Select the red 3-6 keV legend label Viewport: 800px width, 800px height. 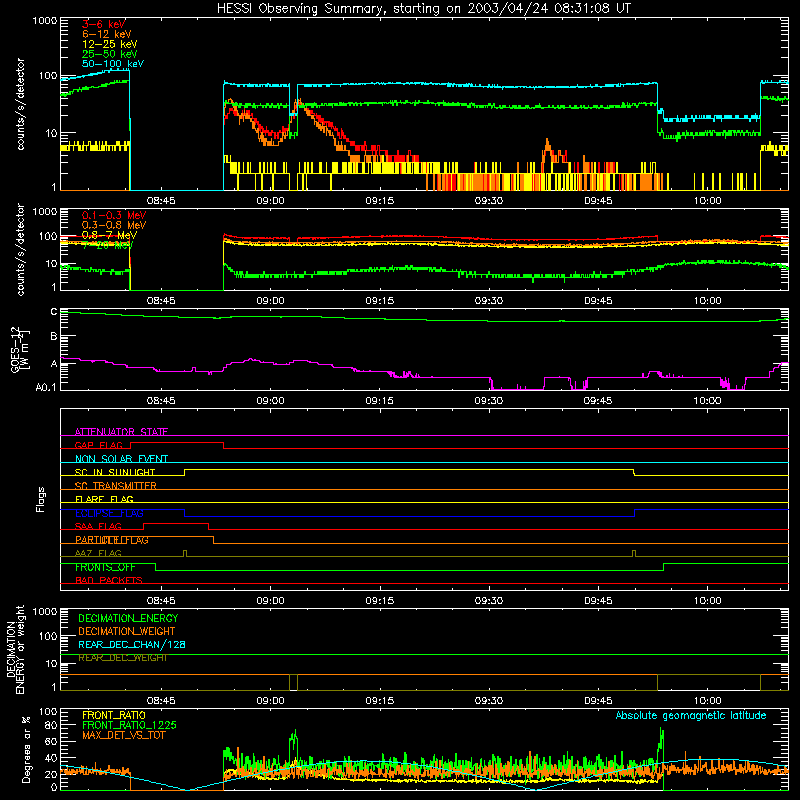pyautogui.click(x=103, y=24)
